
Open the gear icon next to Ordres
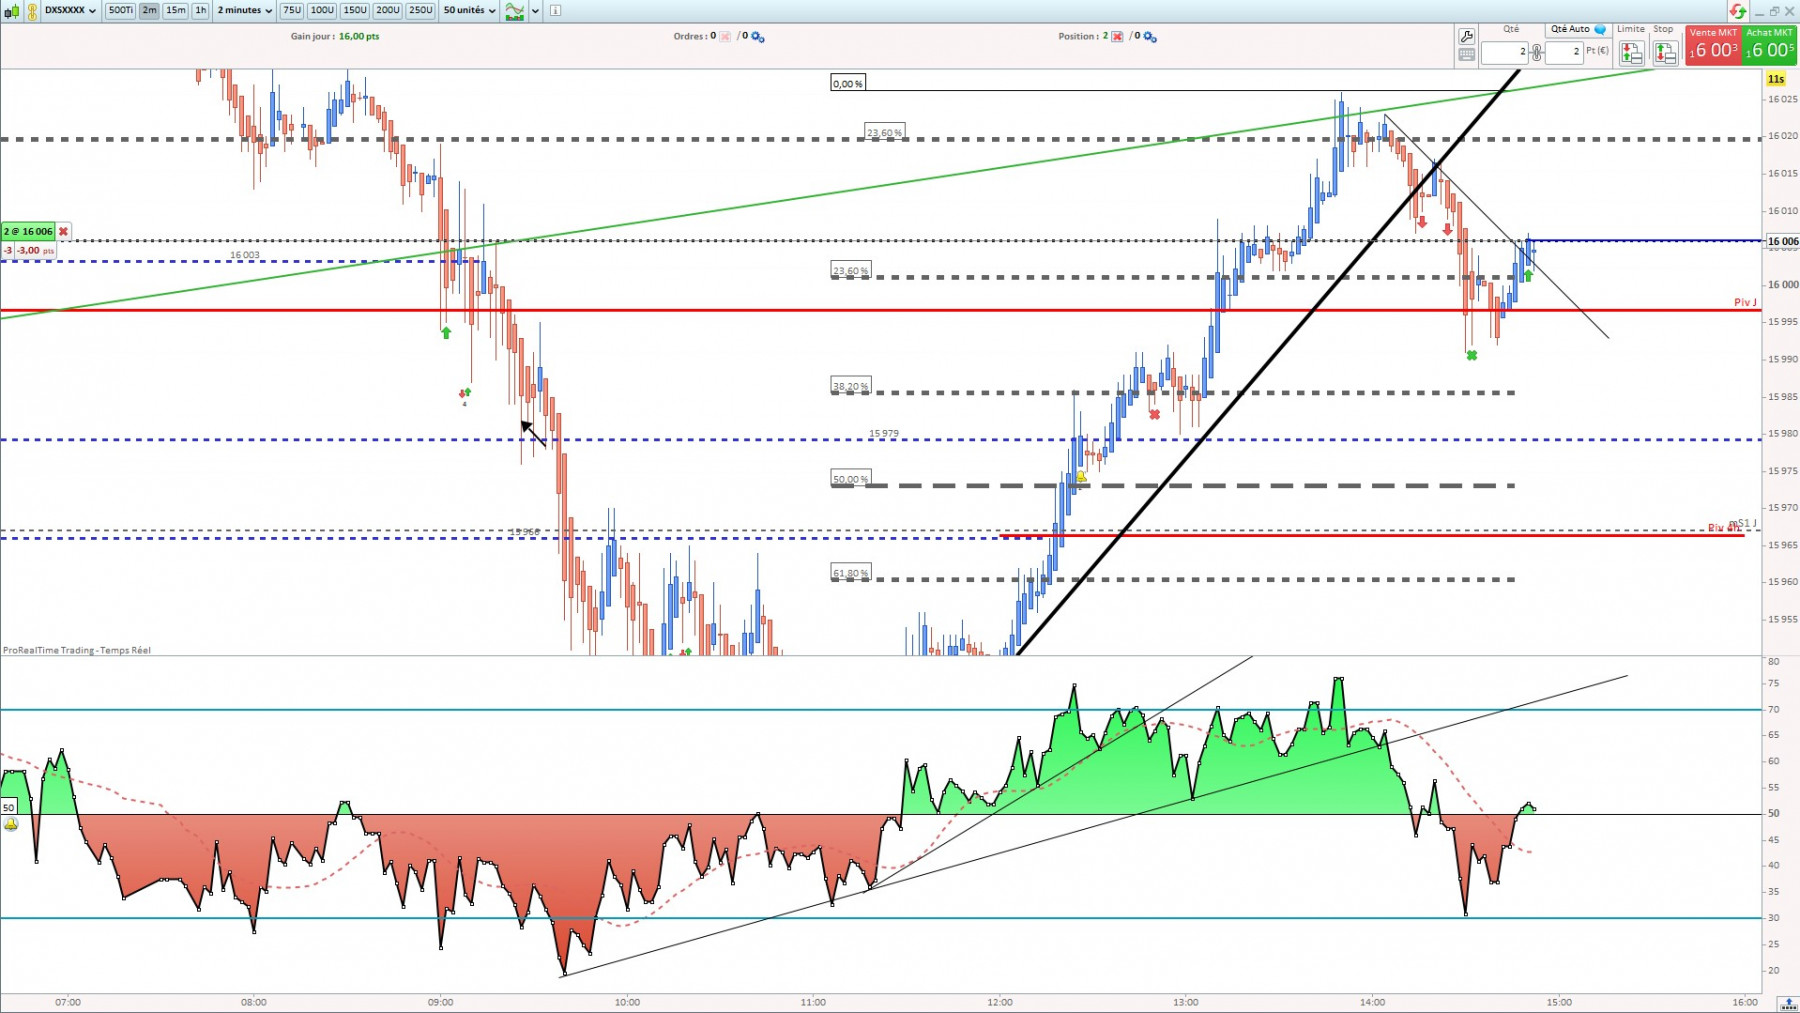[757, 37]
